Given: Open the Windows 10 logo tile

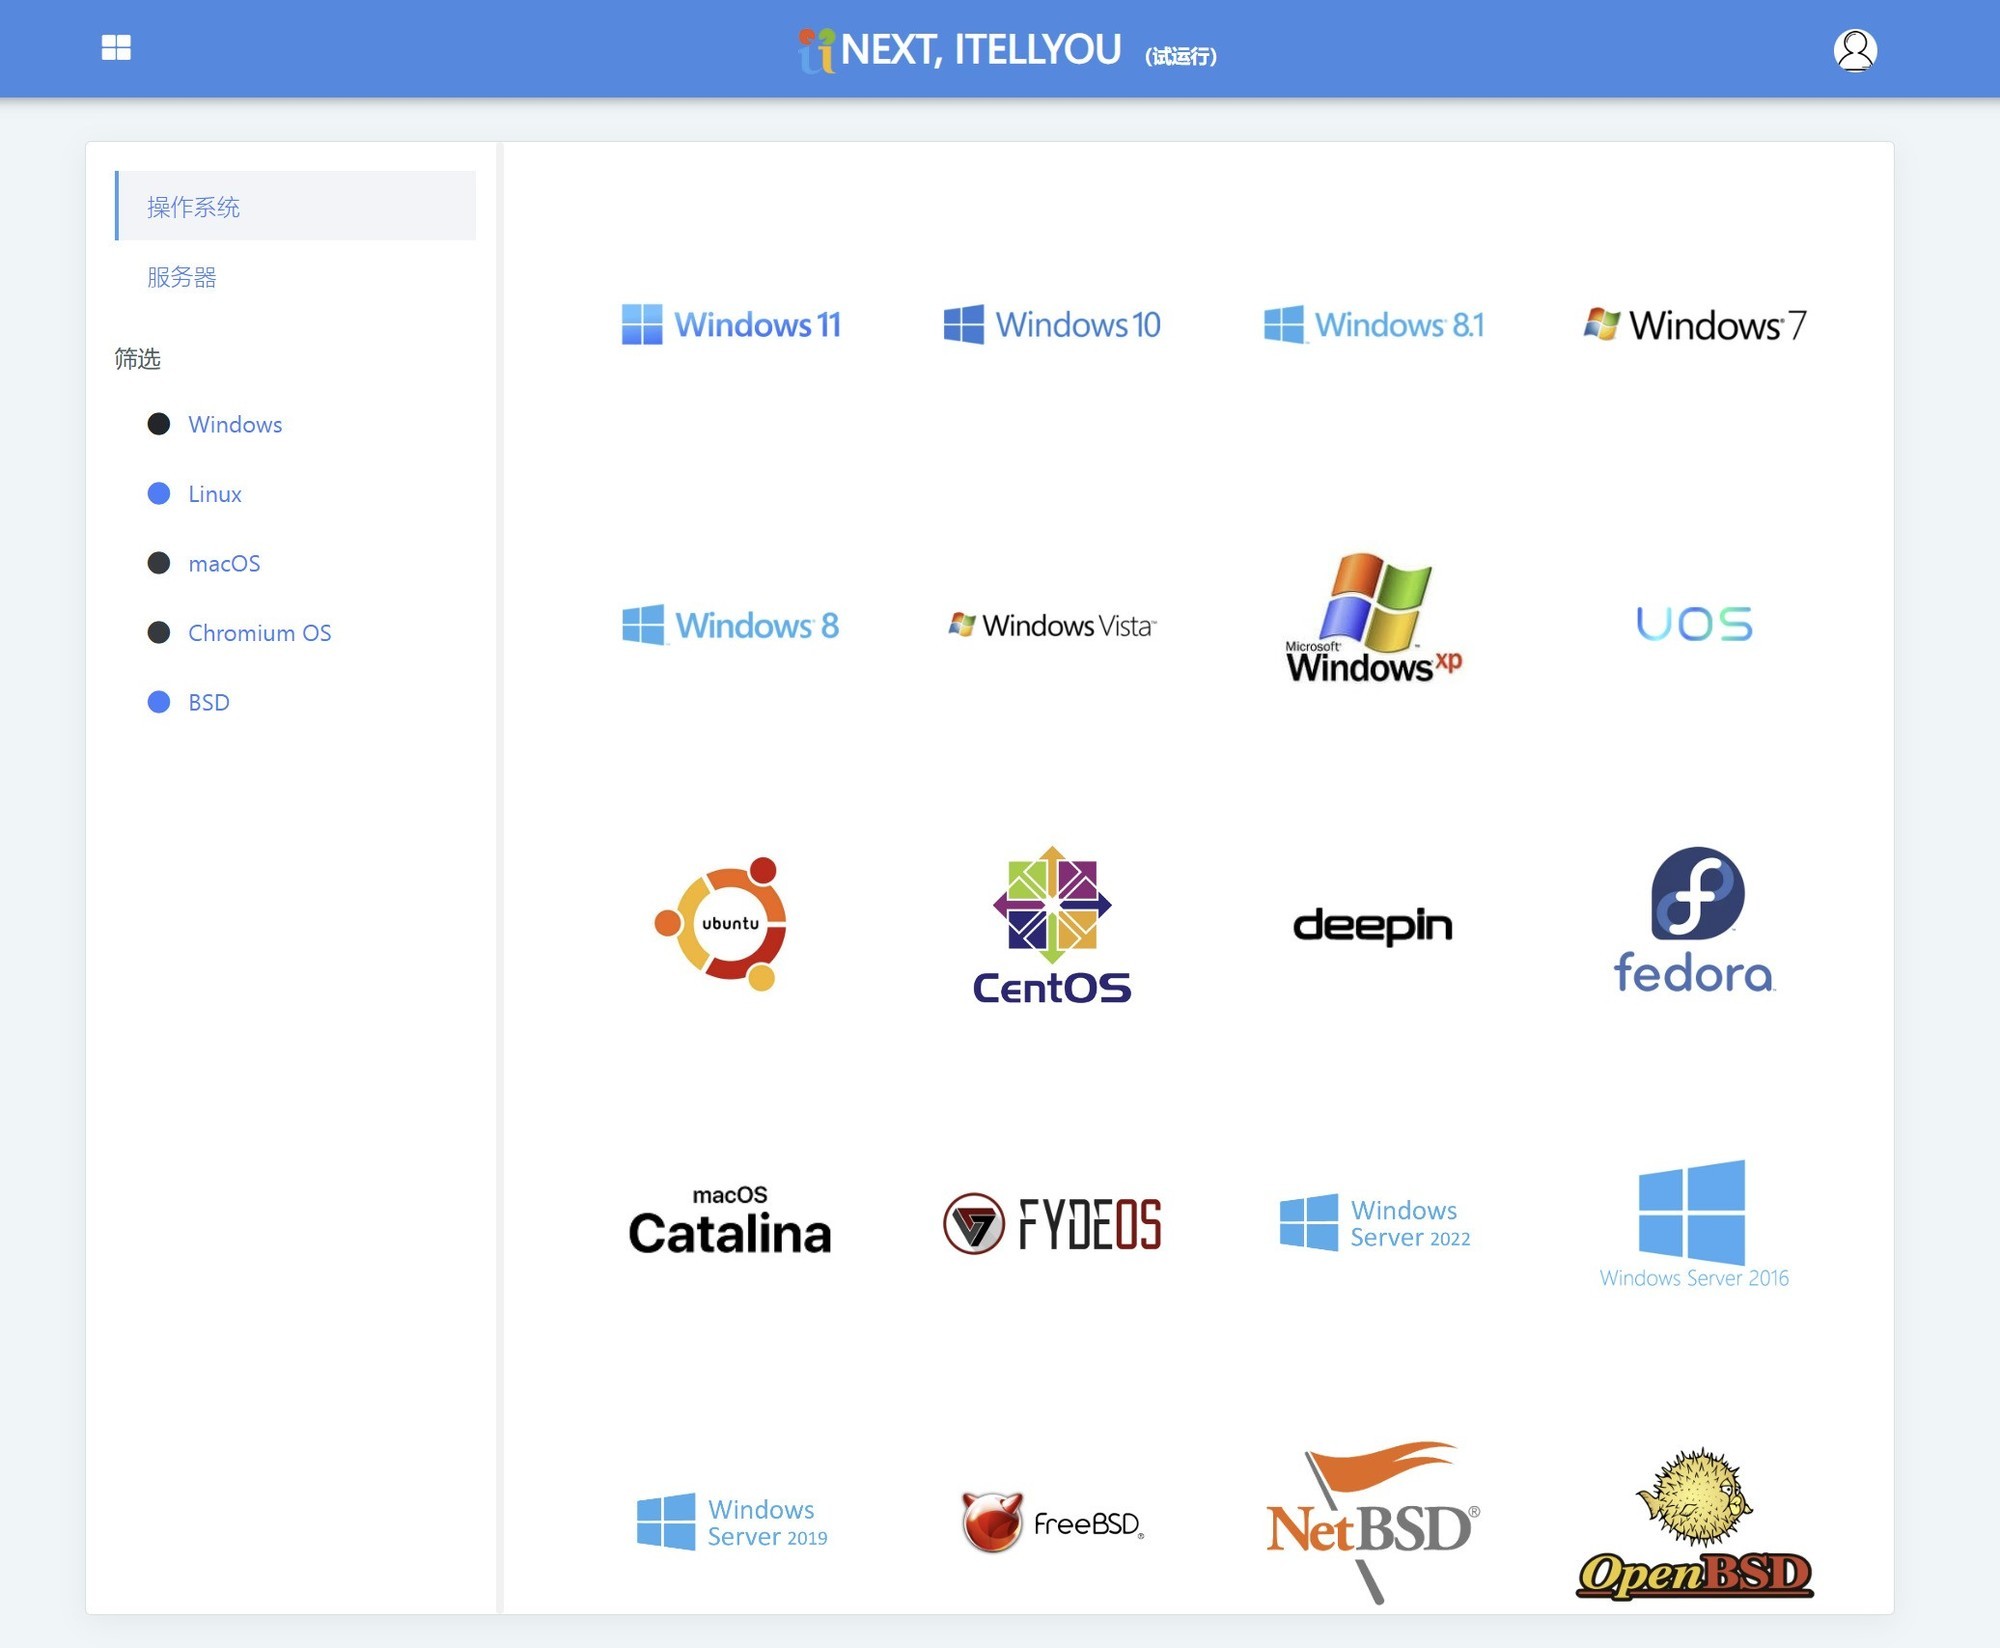Looking at the screenshot, I should (1052, 325).
